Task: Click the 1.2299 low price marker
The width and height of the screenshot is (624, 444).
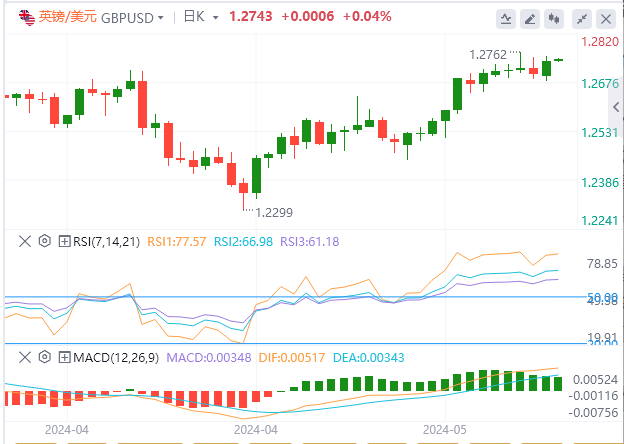Action: [274, 212]
